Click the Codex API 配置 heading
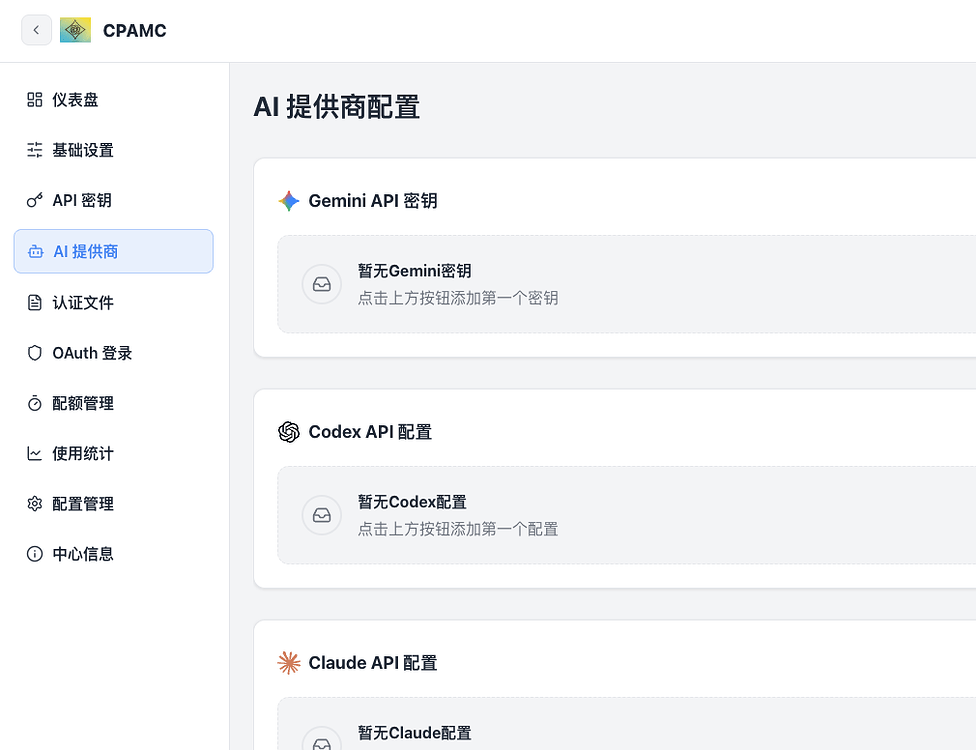This screenshot has width=976, height=750. [370, 432]
